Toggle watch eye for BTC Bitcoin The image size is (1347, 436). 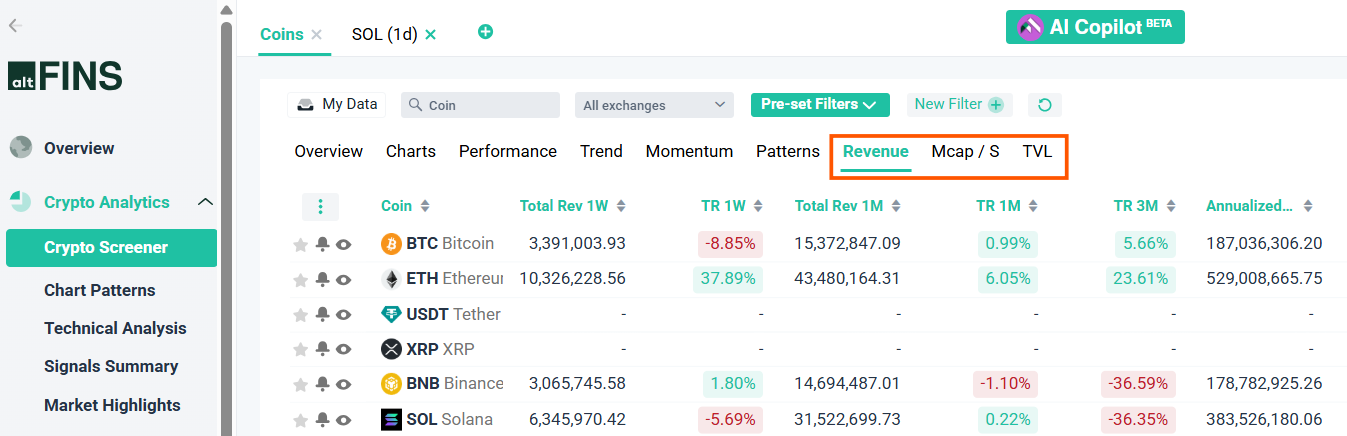(344, 244)
